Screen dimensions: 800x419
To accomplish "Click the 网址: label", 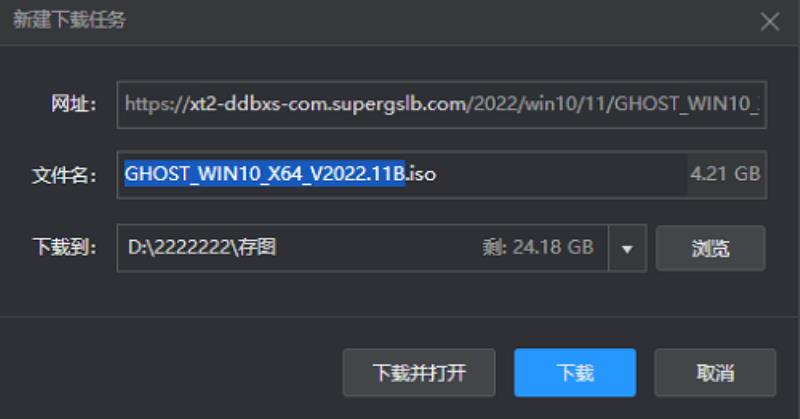I will 73,104.
